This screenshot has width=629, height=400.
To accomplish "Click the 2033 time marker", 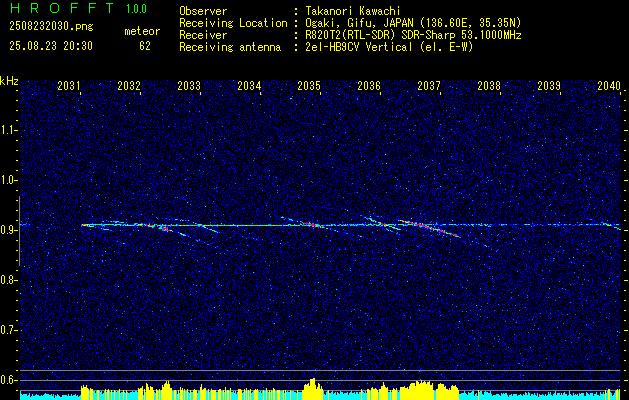I will pos(189,85).
